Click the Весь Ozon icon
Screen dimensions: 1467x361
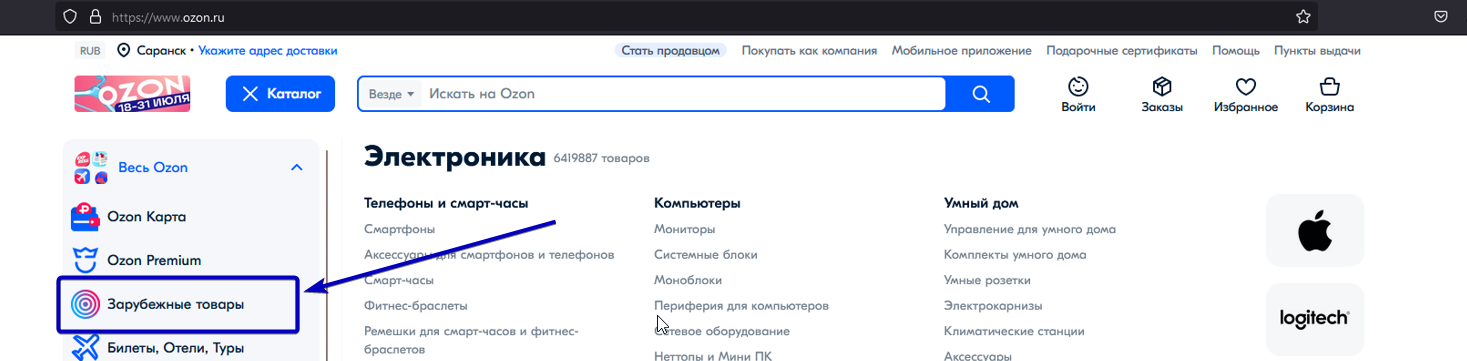[x=90, y=167]
